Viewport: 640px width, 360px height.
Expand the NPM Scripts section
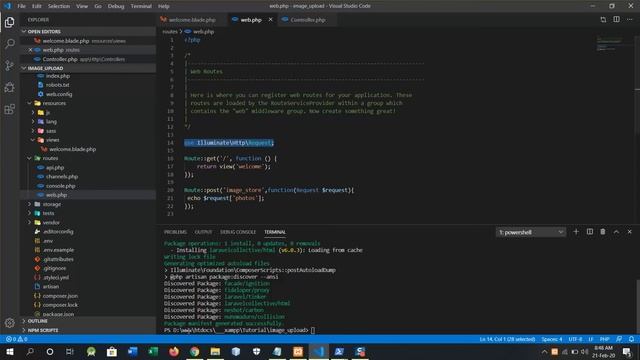(88, 330)
